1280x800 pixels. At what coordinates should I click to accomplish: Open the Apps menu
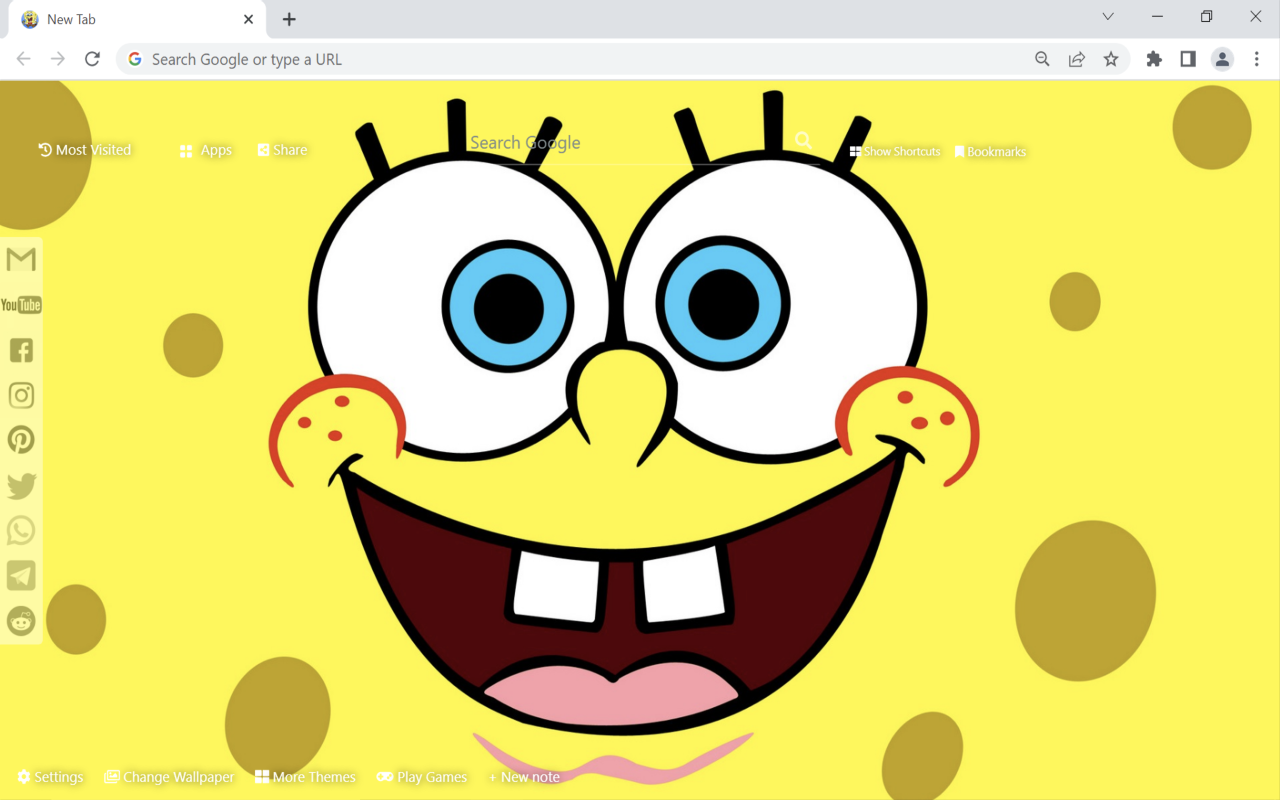pos(205,150)
